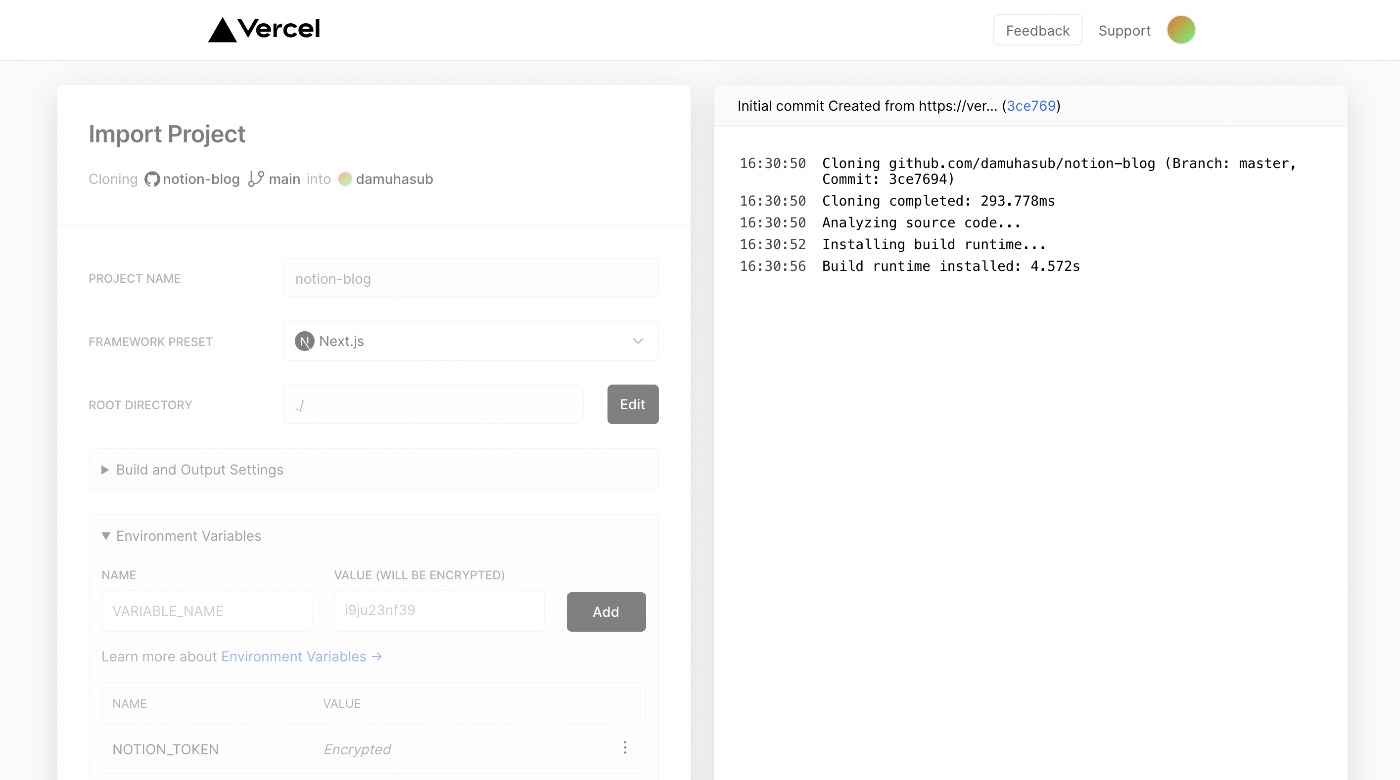Click the git branch icon beside main

tap(256, 179)
